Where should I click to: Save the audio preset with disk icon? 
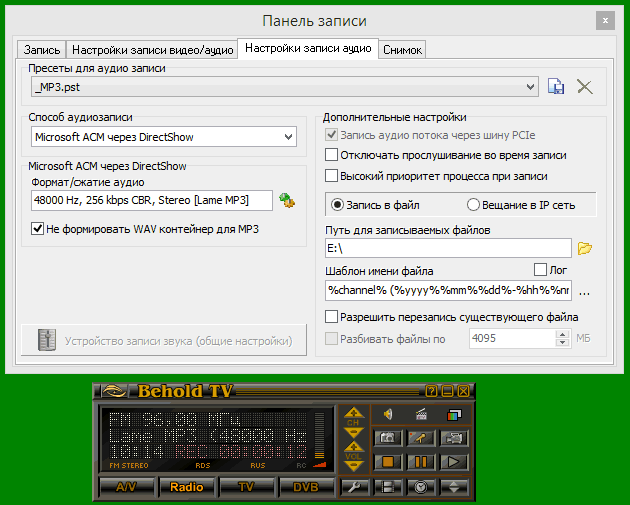[556, 86]
